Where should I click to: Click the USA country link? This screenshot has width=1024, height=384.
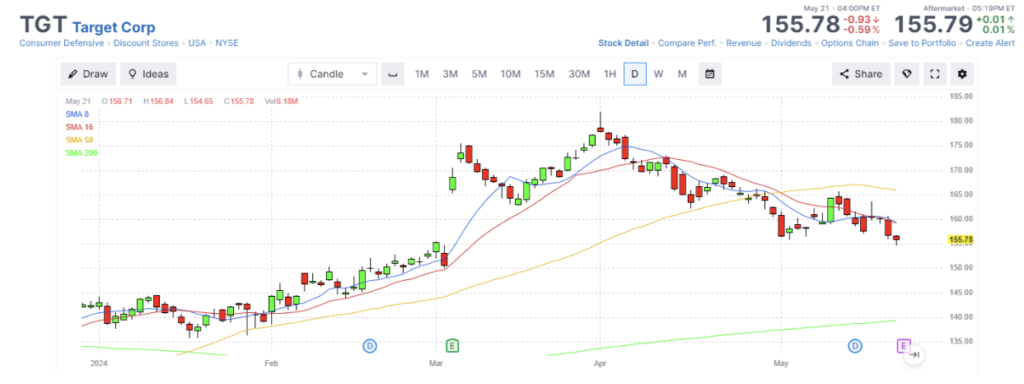point(197,43)
